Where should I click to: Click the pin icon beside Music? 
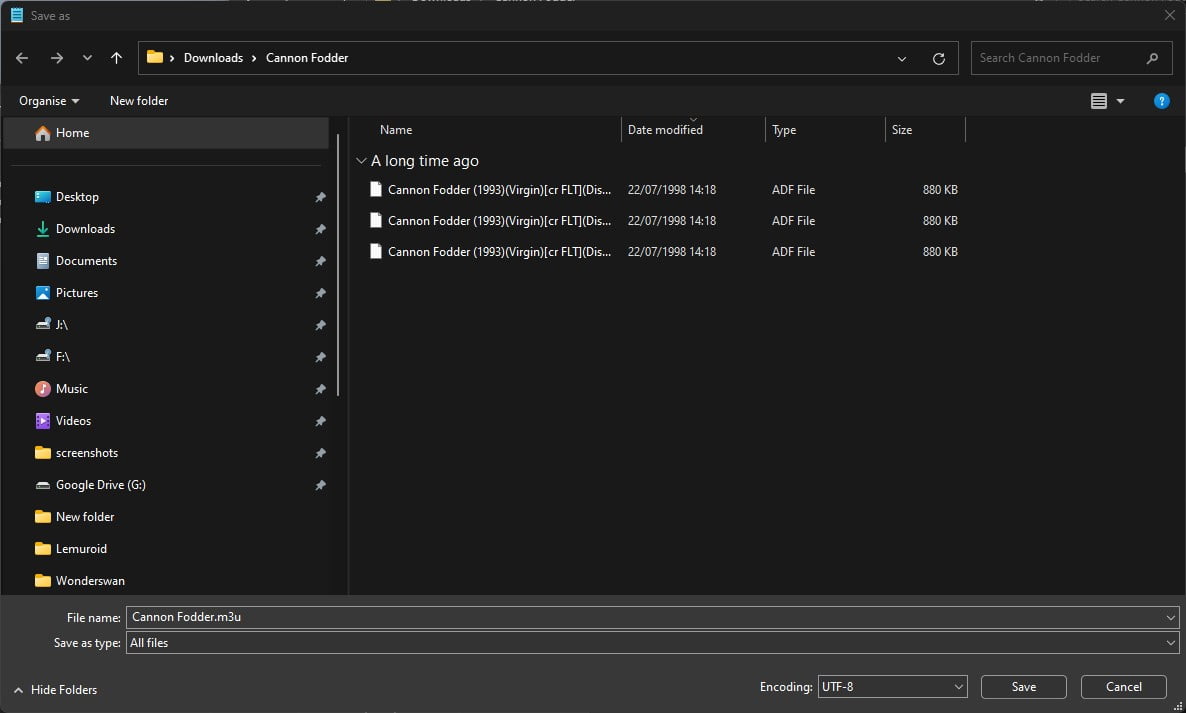(320, 389)
